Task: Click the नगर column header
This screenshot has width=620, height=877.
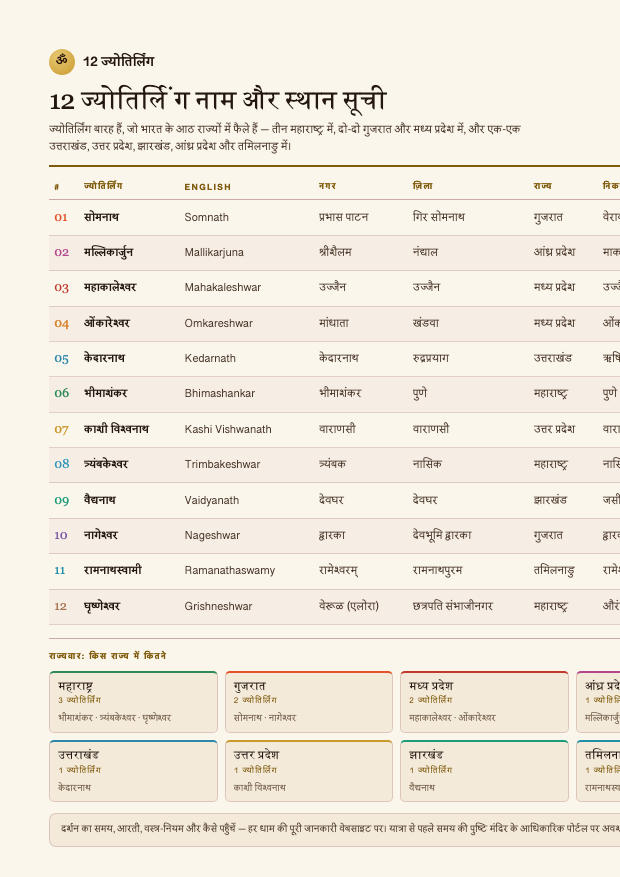Action: tap(327, 186)
